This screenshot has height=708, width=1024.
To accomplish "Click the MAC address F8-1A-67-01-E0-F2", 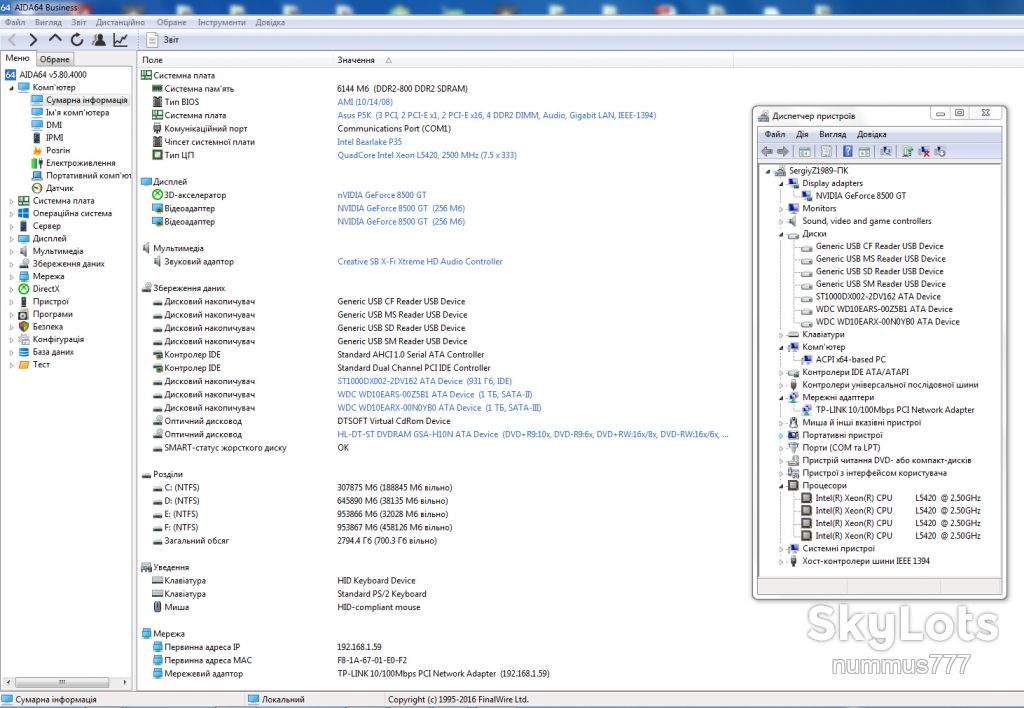I will pyautogui.click(x=372, y=660).
